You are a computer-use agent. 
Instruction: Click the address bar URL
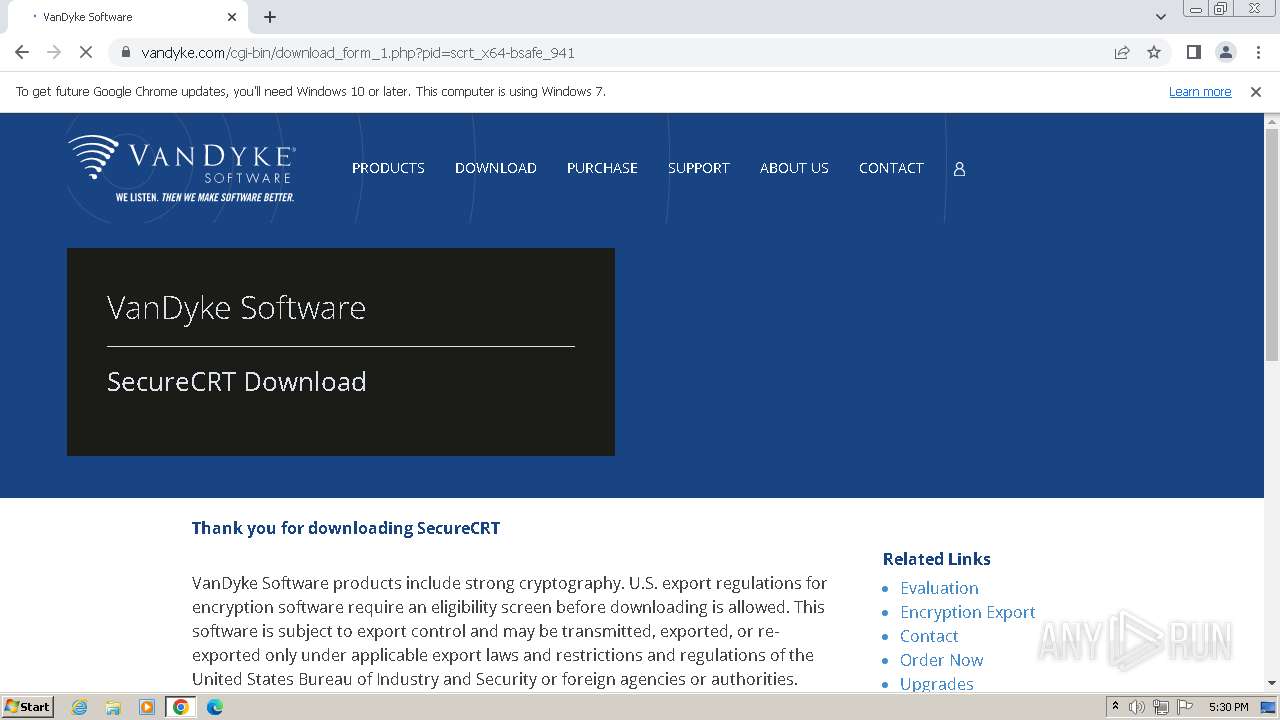pyautogui.click(x=358, y=52)
